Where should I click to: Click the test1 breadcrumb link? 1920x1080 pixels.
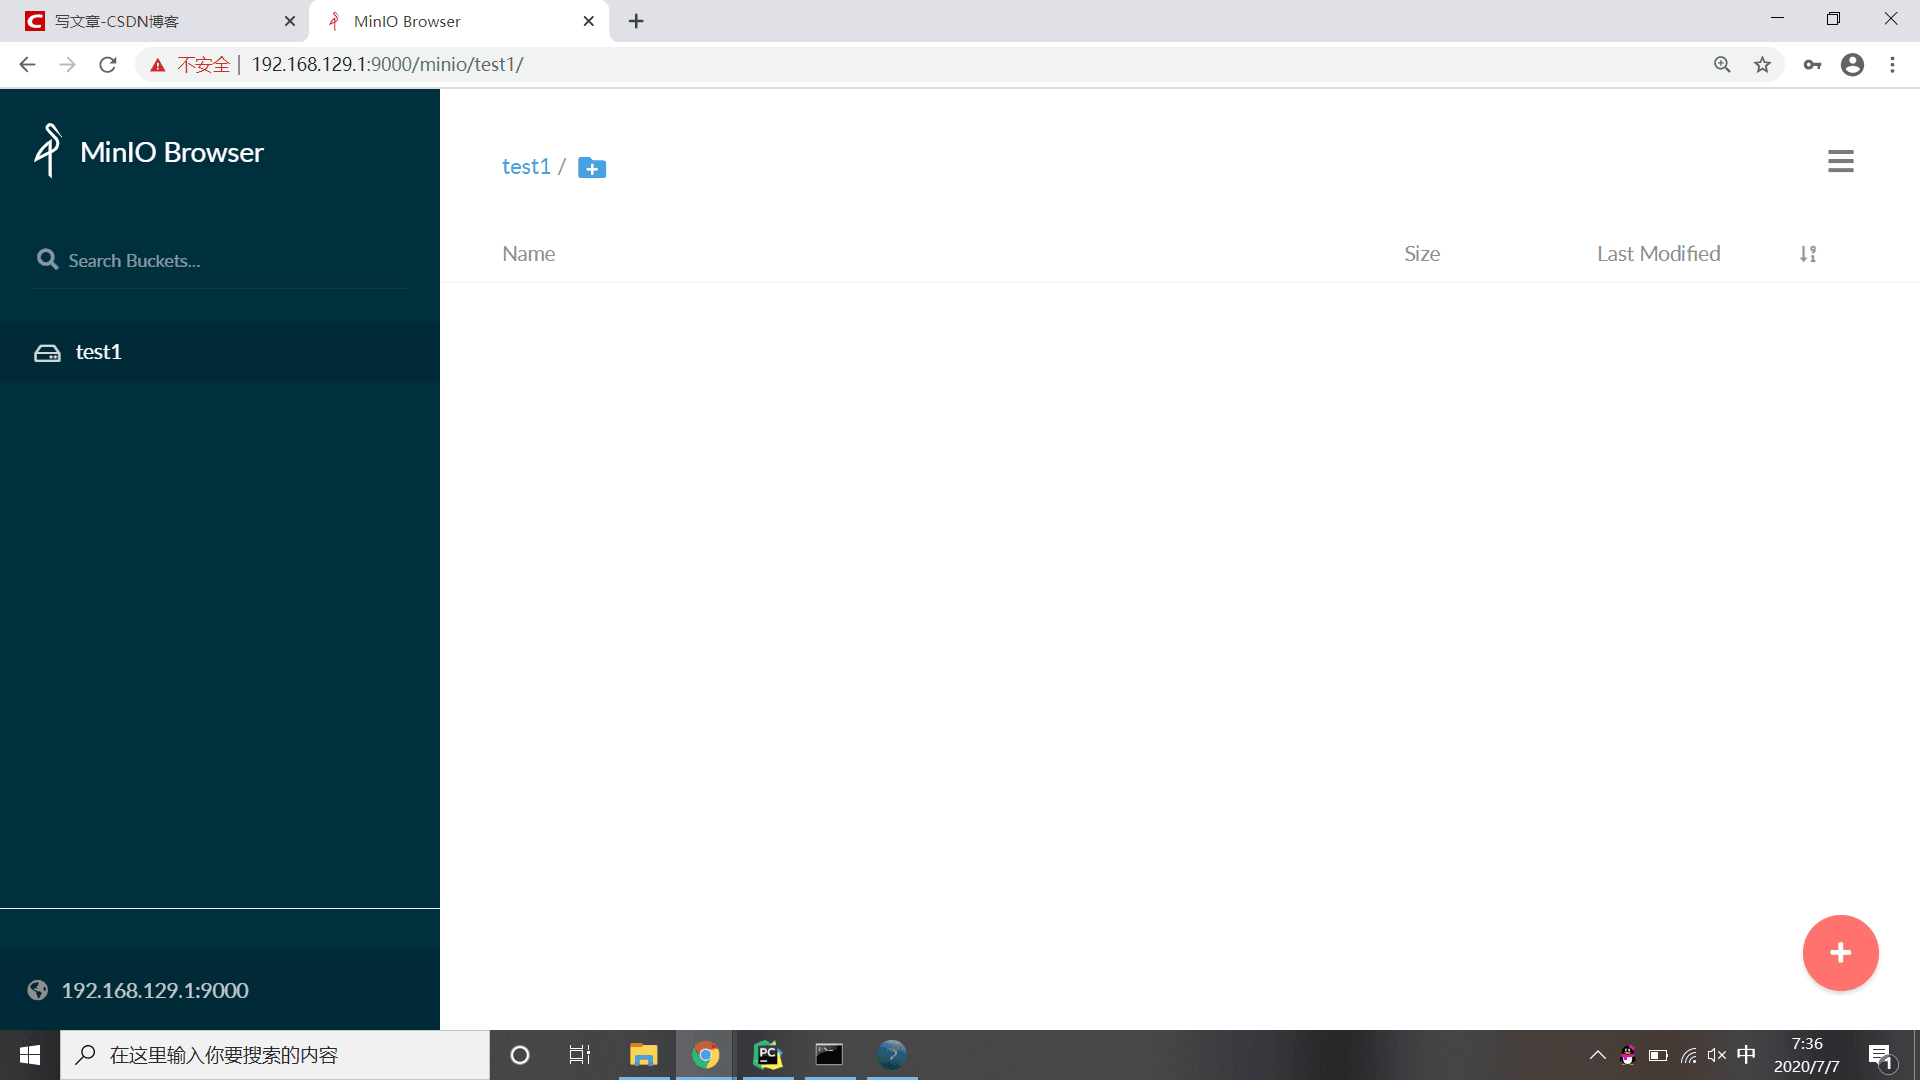tap(526, 166)
